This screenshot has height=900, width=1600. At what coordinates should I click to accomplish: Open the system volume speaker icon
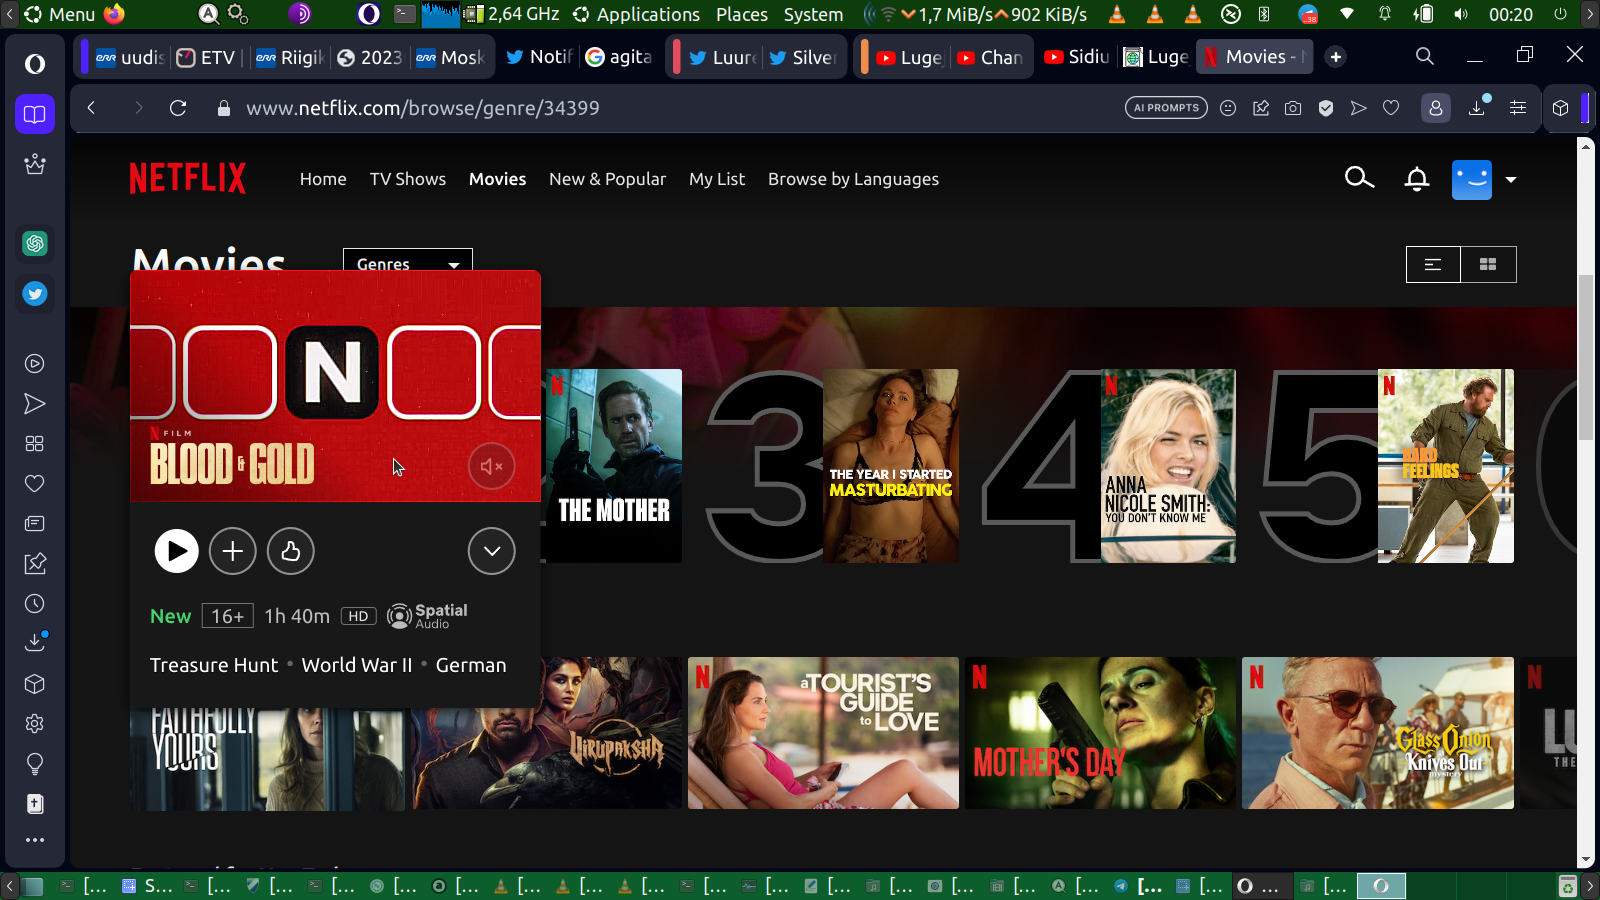click(x=1461, y=14)
